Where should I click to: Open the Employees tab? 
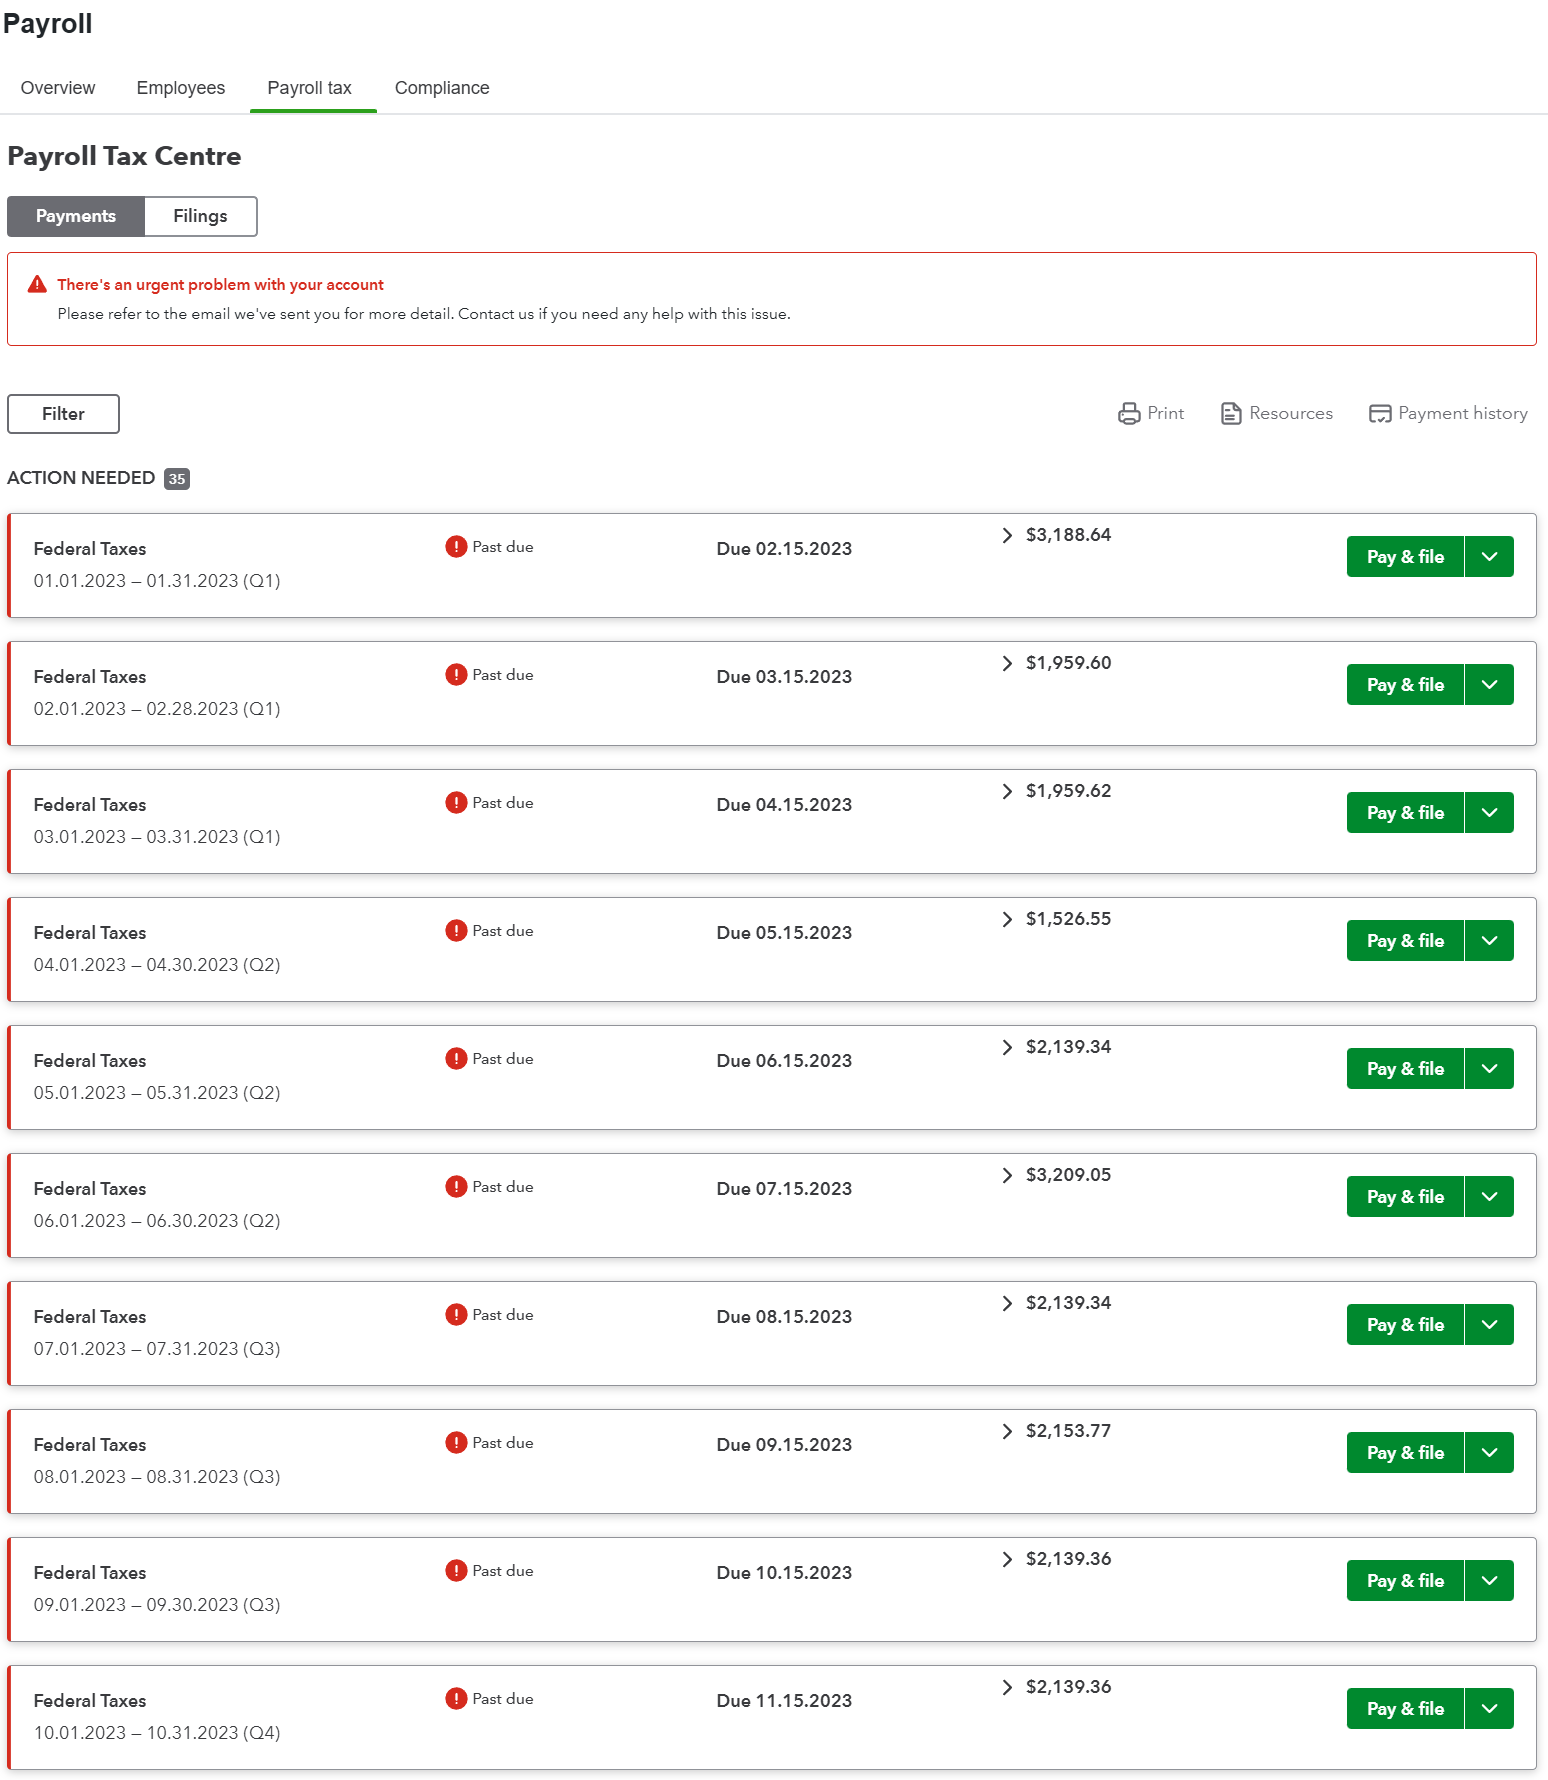coord(181,88)
